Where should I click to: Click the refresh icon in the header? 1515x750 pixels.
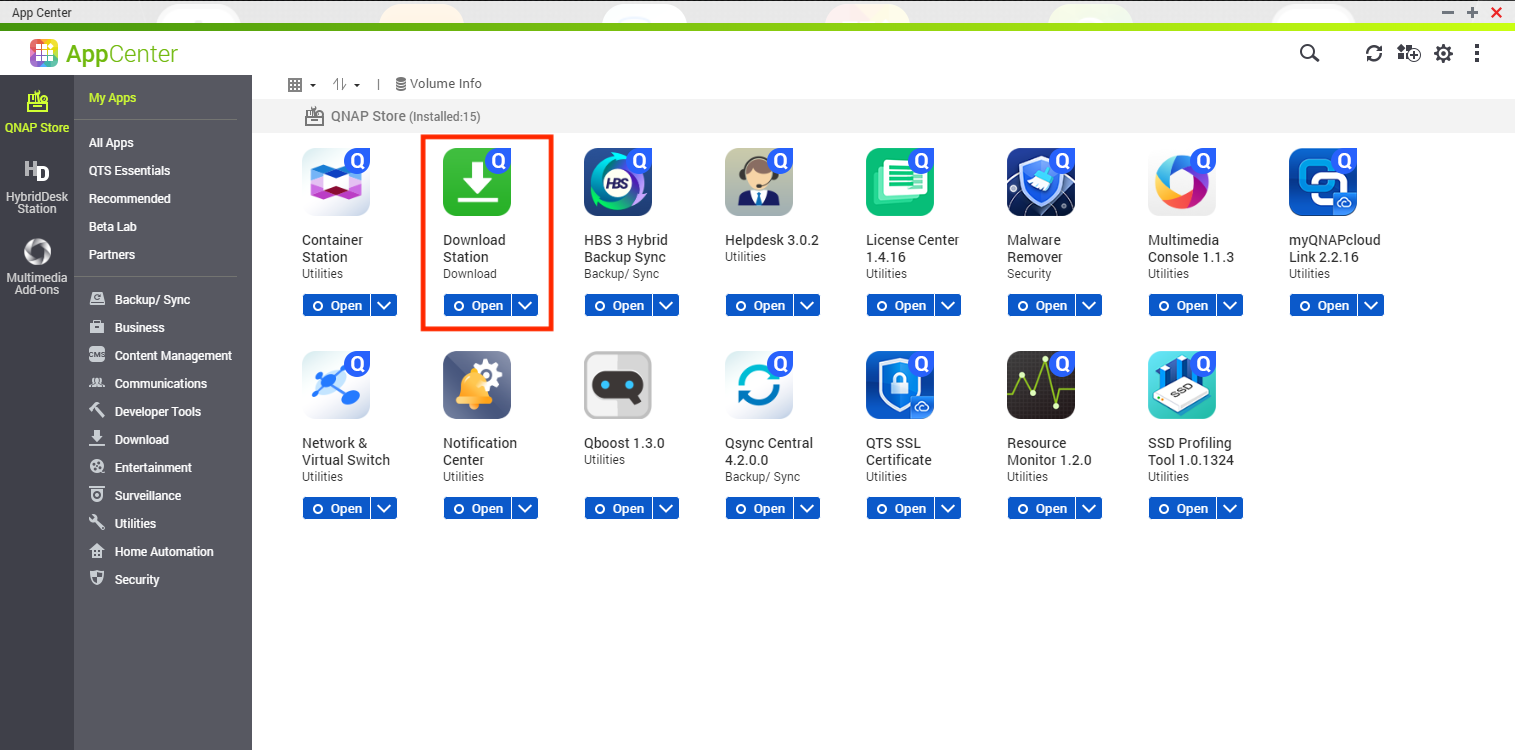coord(1374,54)
